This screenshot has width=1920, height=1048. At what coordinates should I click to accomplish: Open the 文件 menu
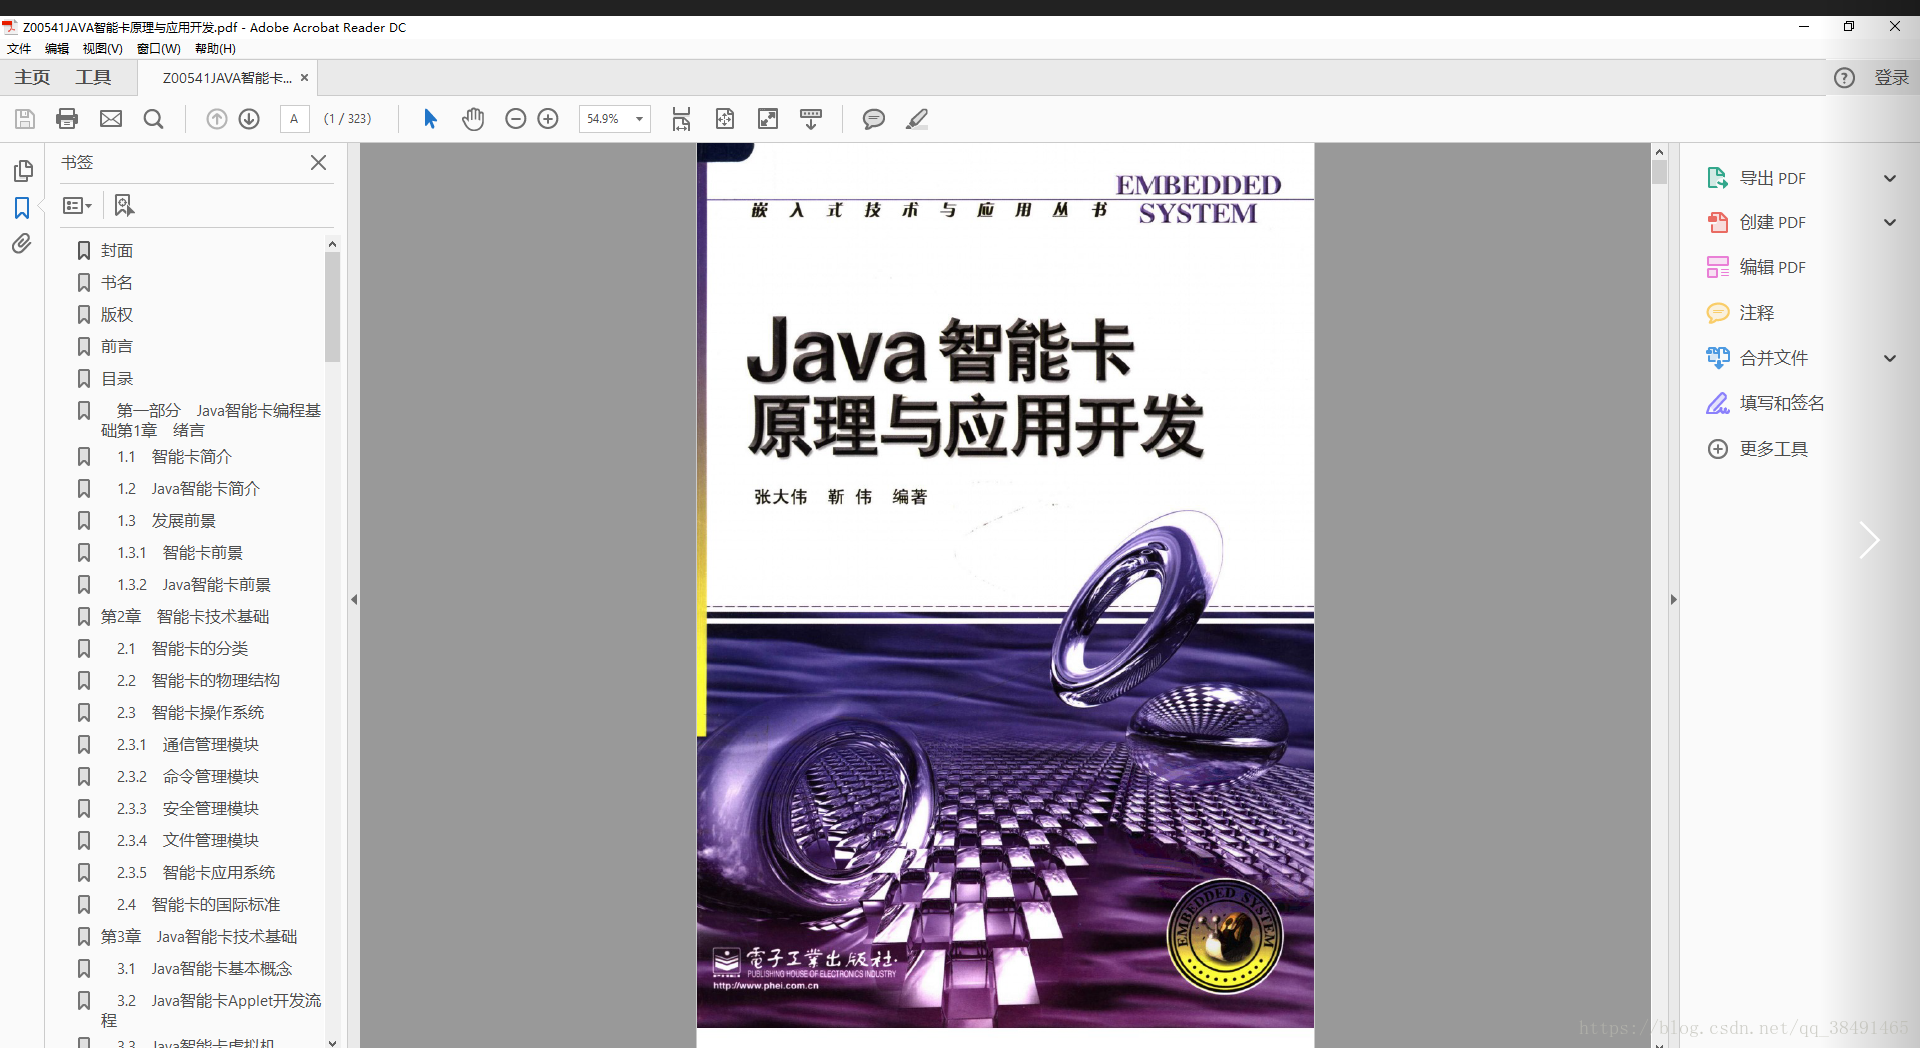pyautogui.click(x=19, y=48)
